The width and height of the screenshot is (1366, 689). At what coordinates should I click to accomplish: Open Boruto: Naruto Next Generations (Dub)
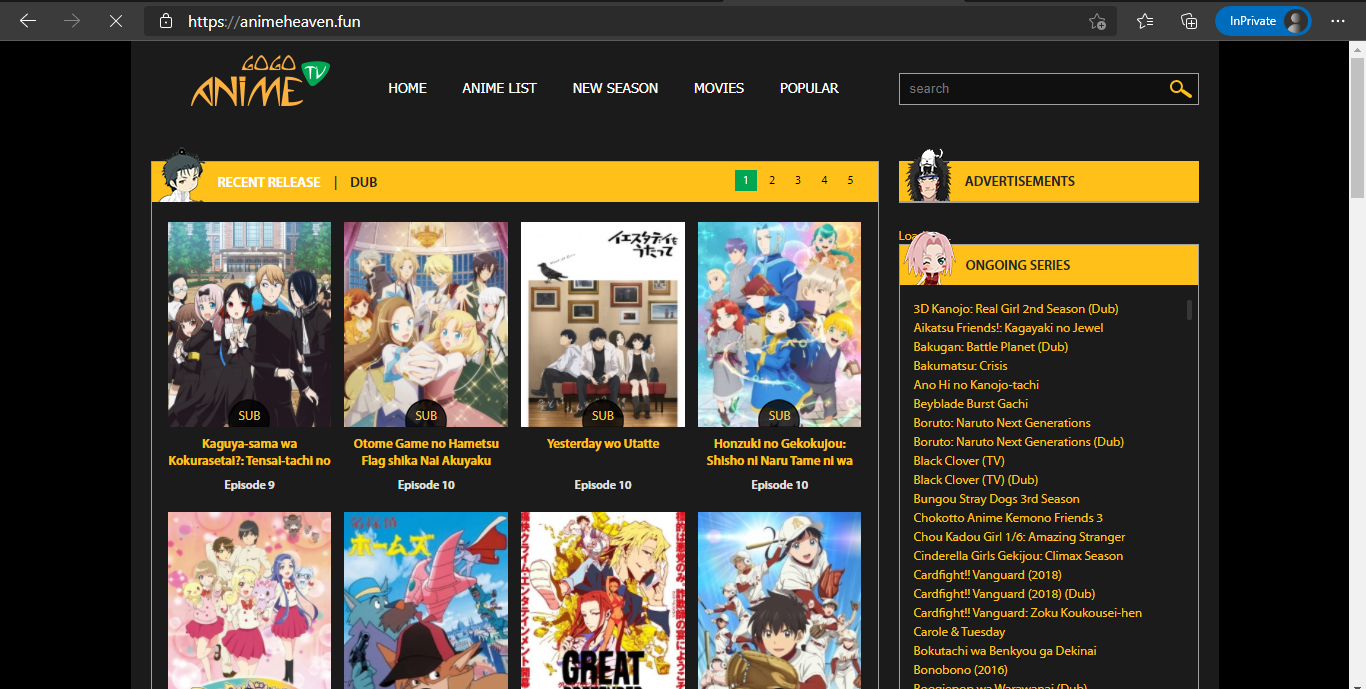coord(1018,442)
